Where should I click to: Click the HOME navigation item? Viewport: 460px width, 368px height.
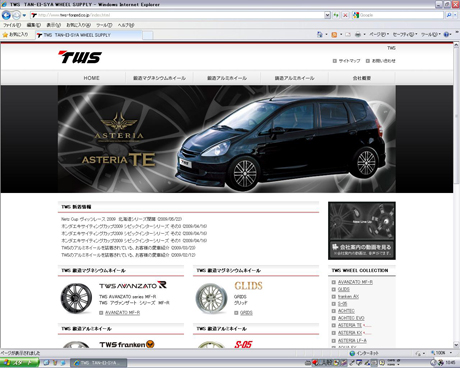click(x=91, y=78)
